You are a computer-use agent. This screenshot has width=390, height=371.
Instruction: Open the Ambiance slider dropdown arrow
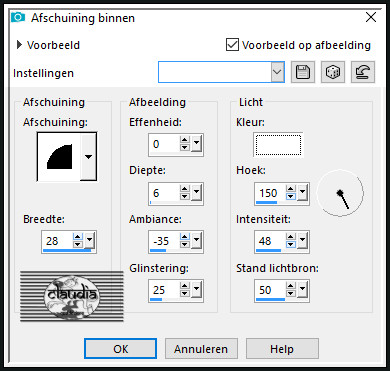coord(196,240)
